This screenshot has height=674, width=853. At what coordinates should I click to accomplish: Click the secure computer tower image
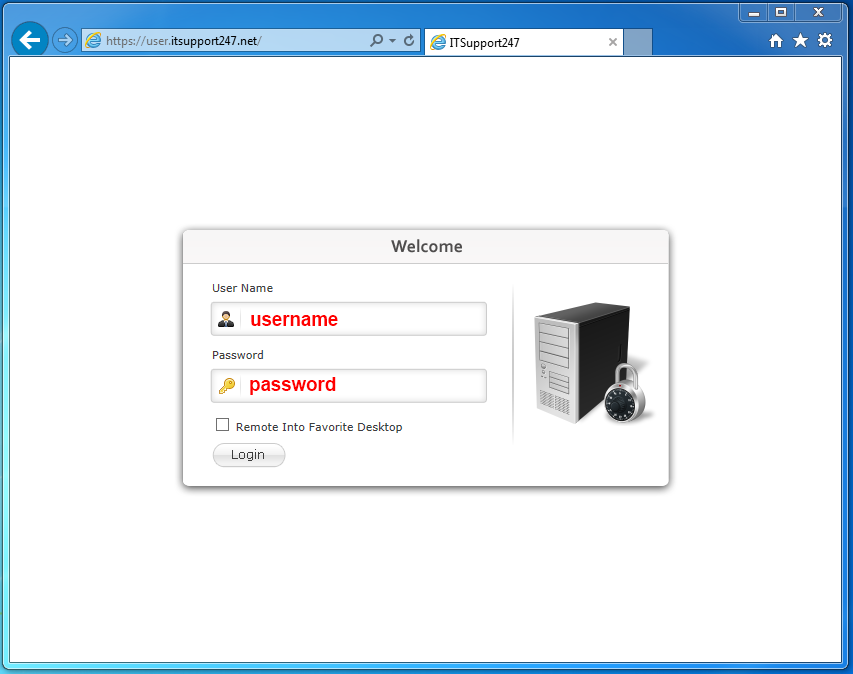tap(593, 363)
